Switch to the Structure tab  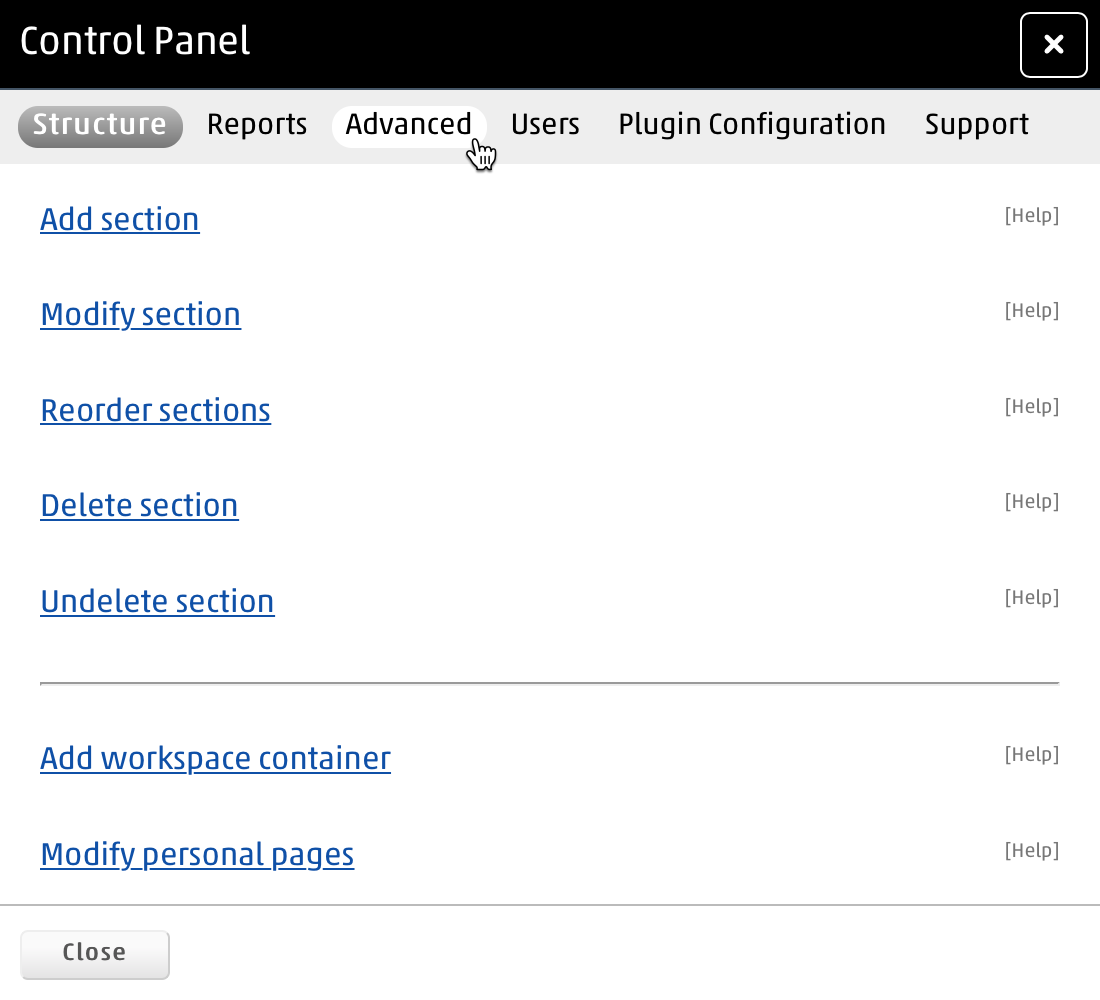[100, 125]
